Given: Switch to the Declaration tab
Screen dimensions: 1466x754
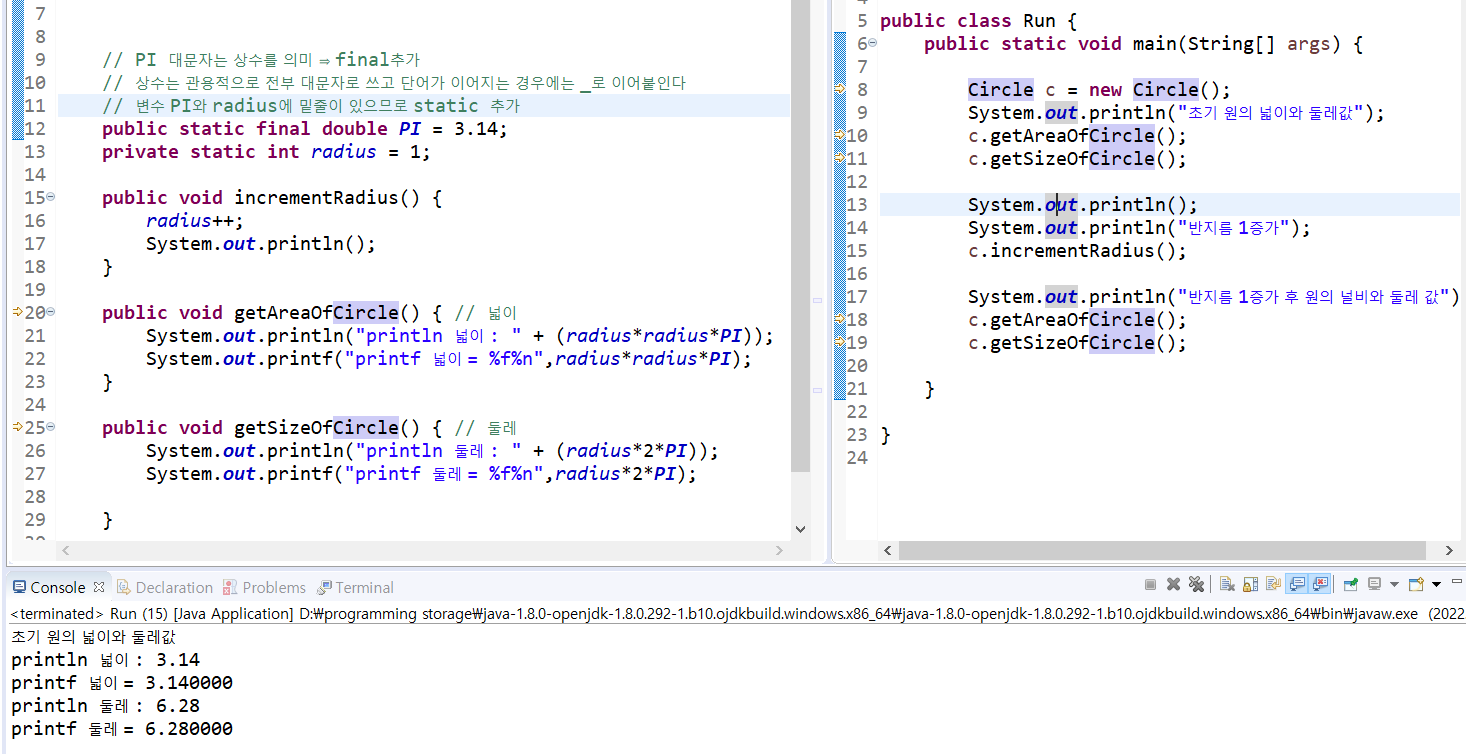Looking at the screenshot, I should pyautogui.click(x=164, y=587).
